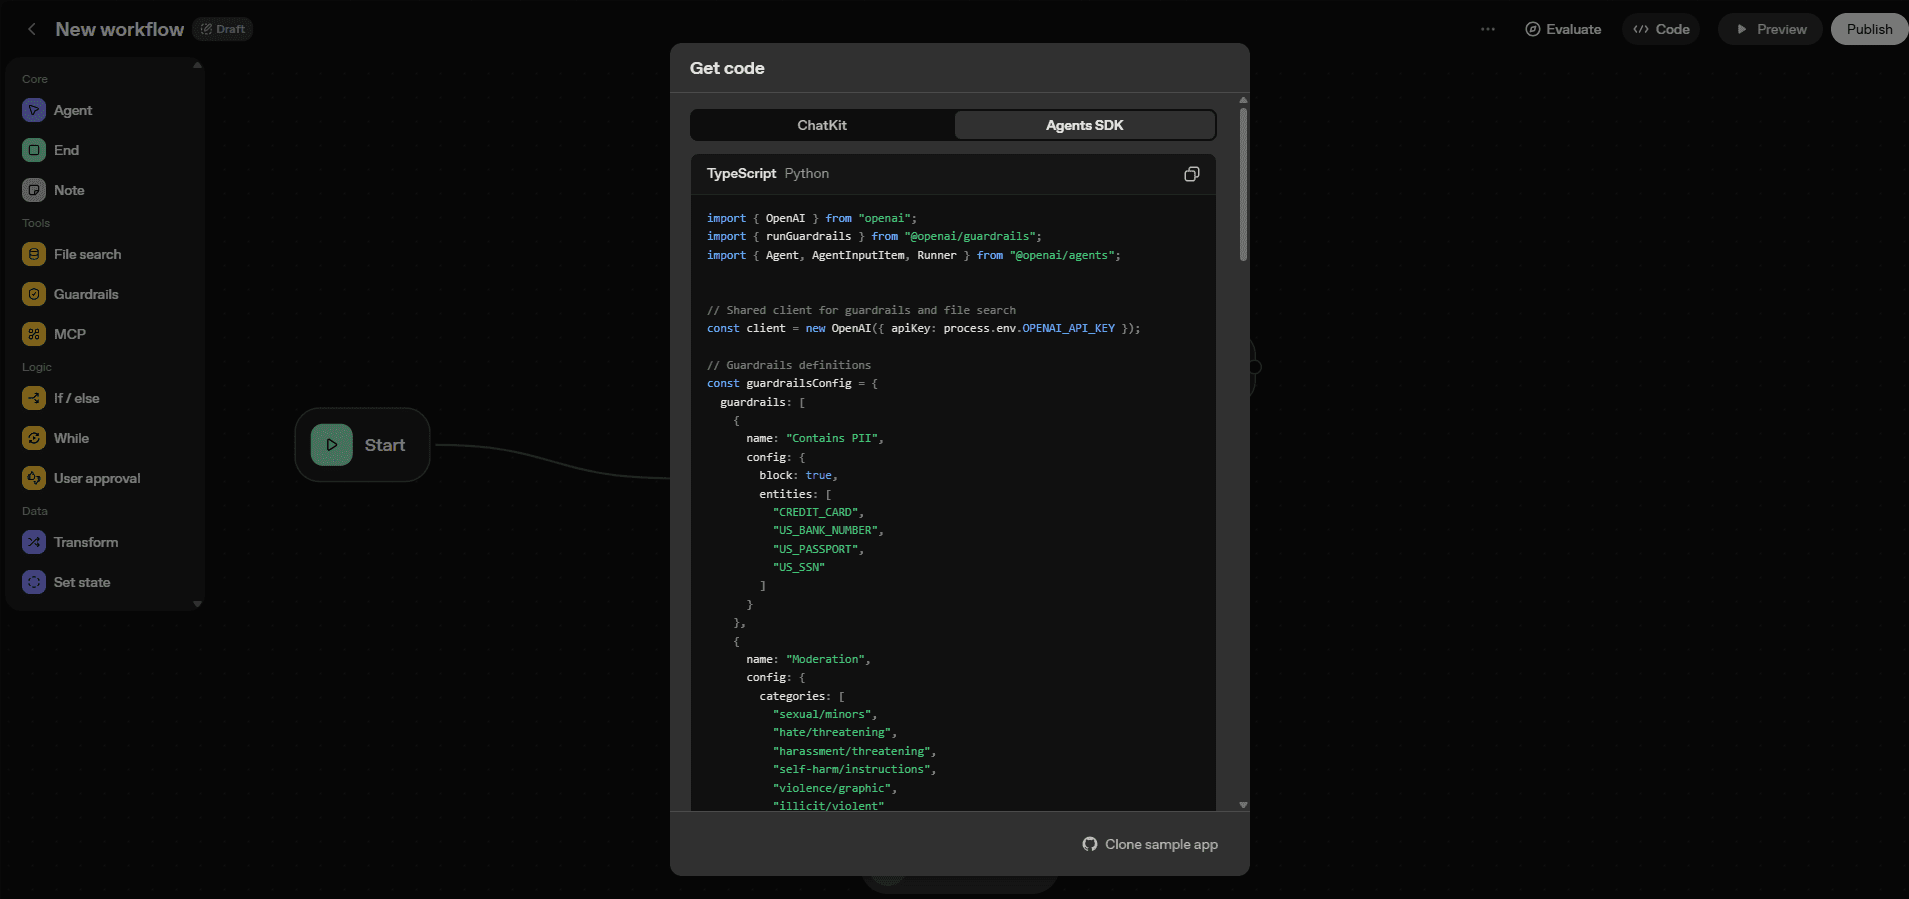Image resolution: width=1909 pixels, height=899 pixels.
Task: Copy code using the copy icon
Action: pos(1191,174)
